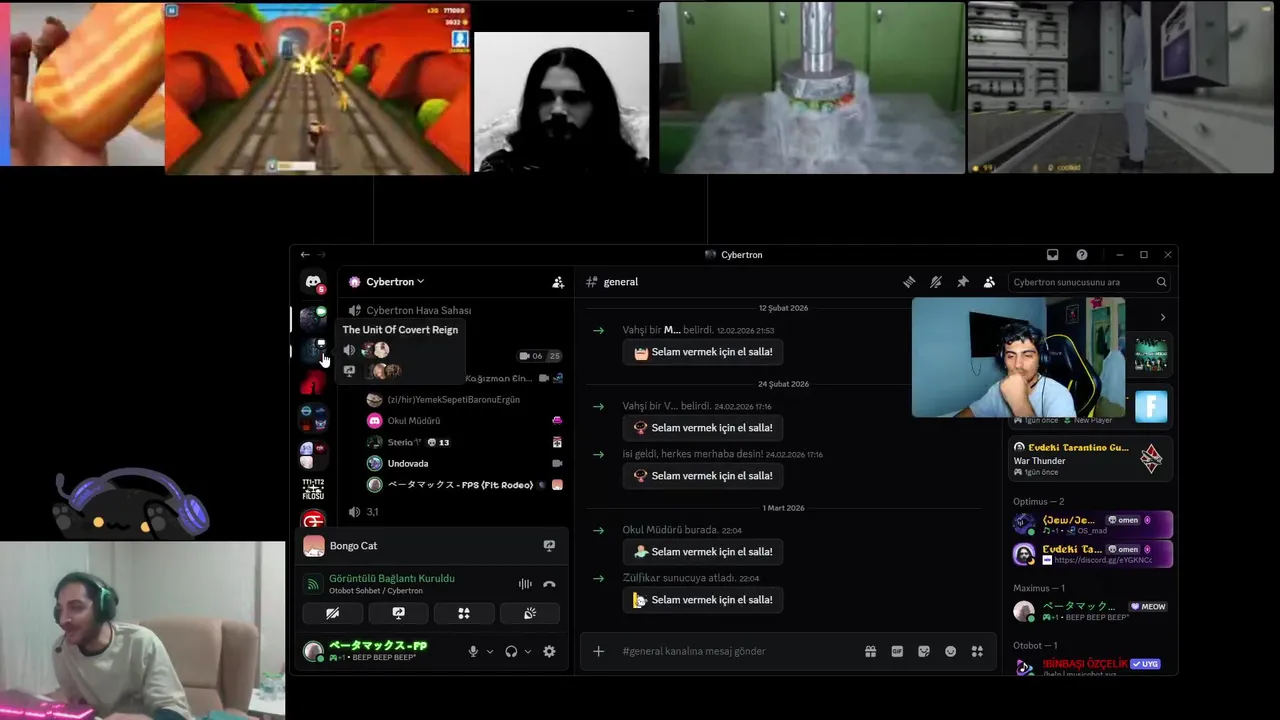Open the emoji picker
This screenshot has width=1280, height=720.
(x=950, y=651)
